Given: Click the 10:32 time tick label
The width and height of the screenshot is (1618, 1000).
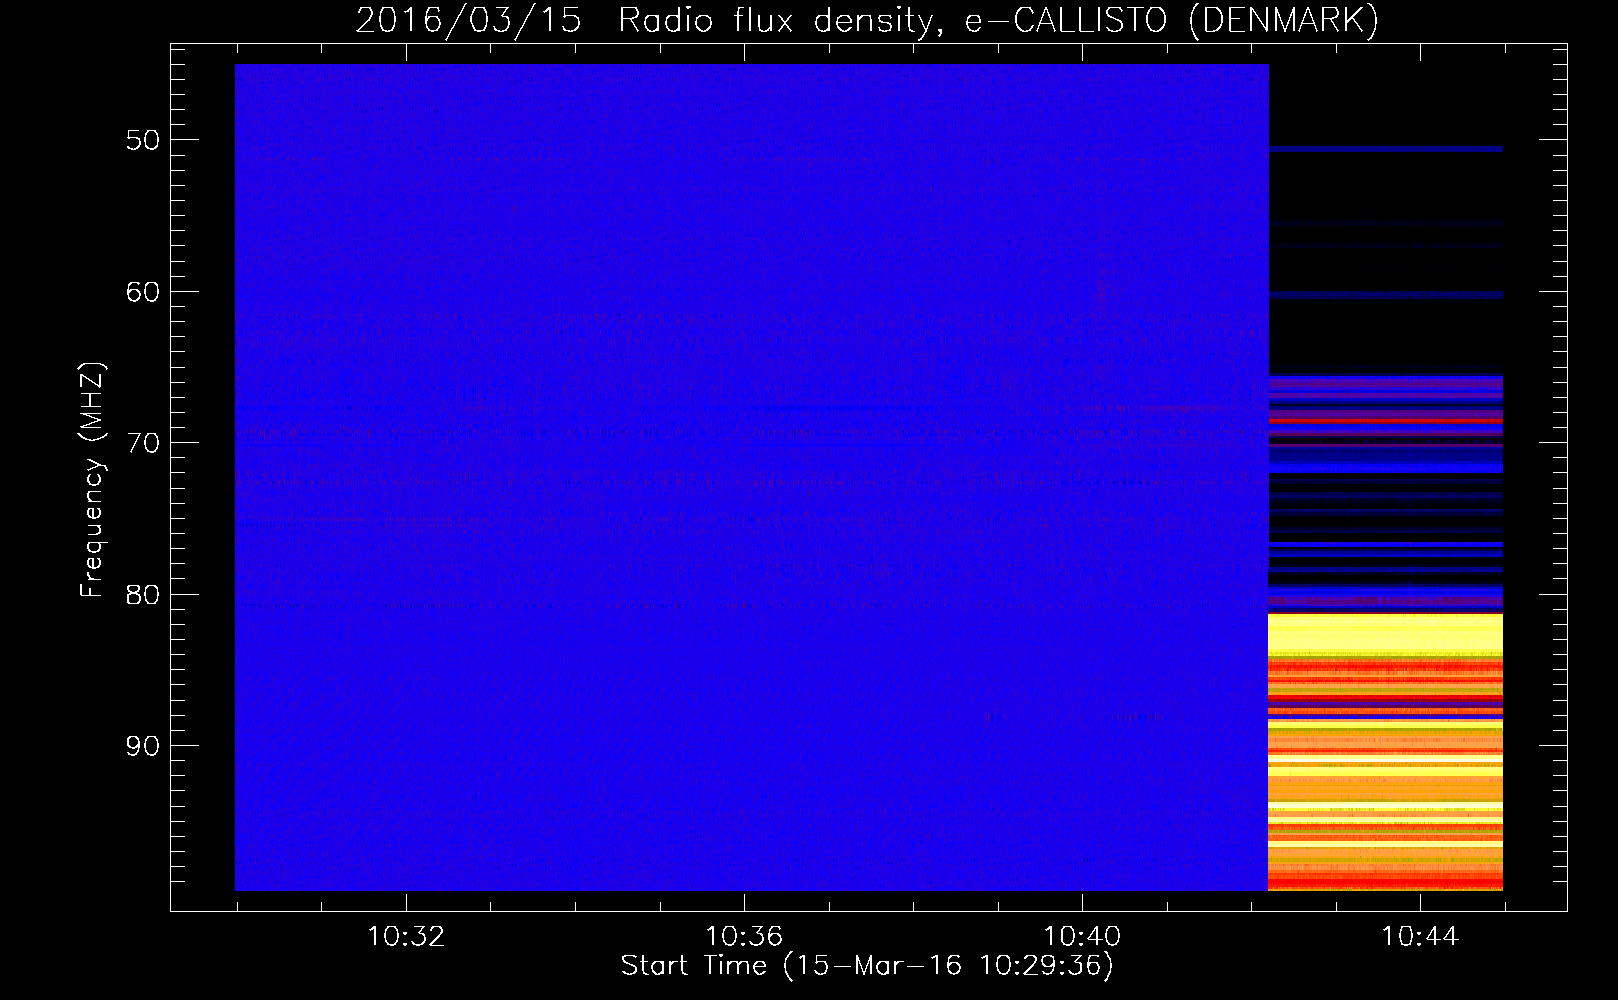Looking at the screenshot, I should pos(406,937).
